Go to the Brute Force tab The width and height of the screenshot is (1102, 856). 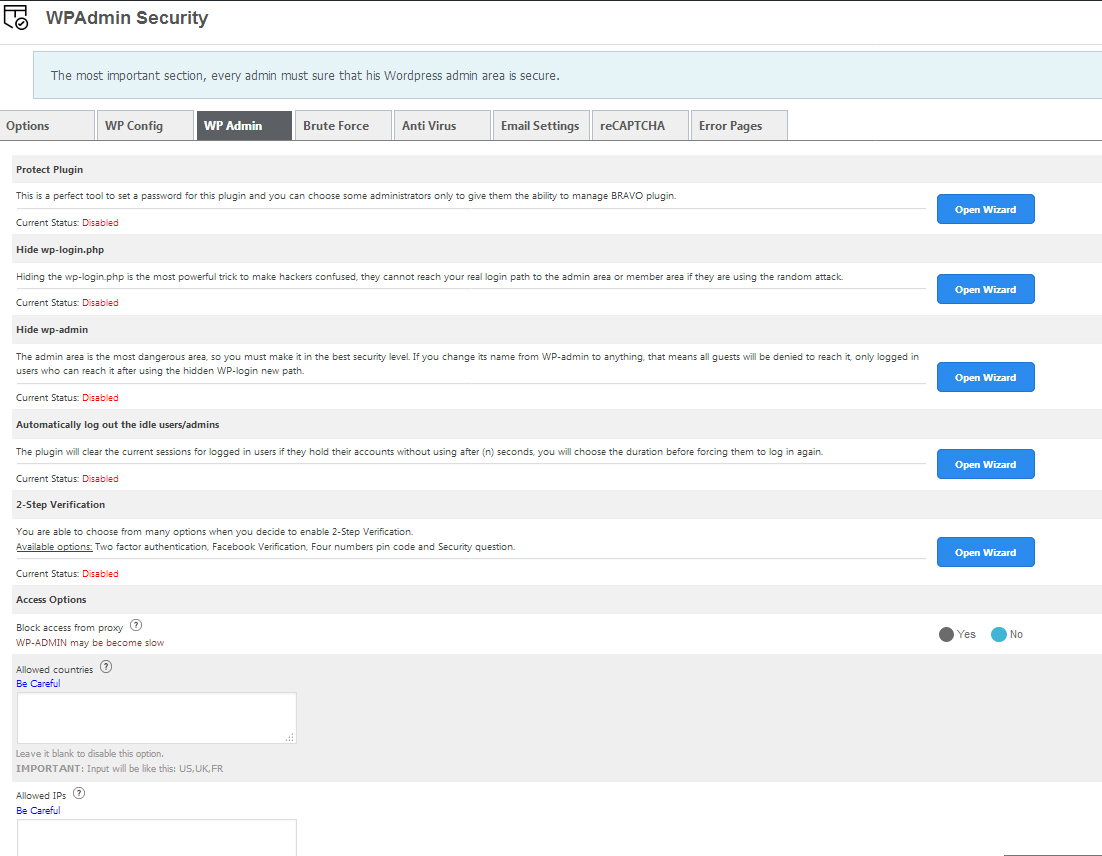pyautogui.click(x=343, y=126)
